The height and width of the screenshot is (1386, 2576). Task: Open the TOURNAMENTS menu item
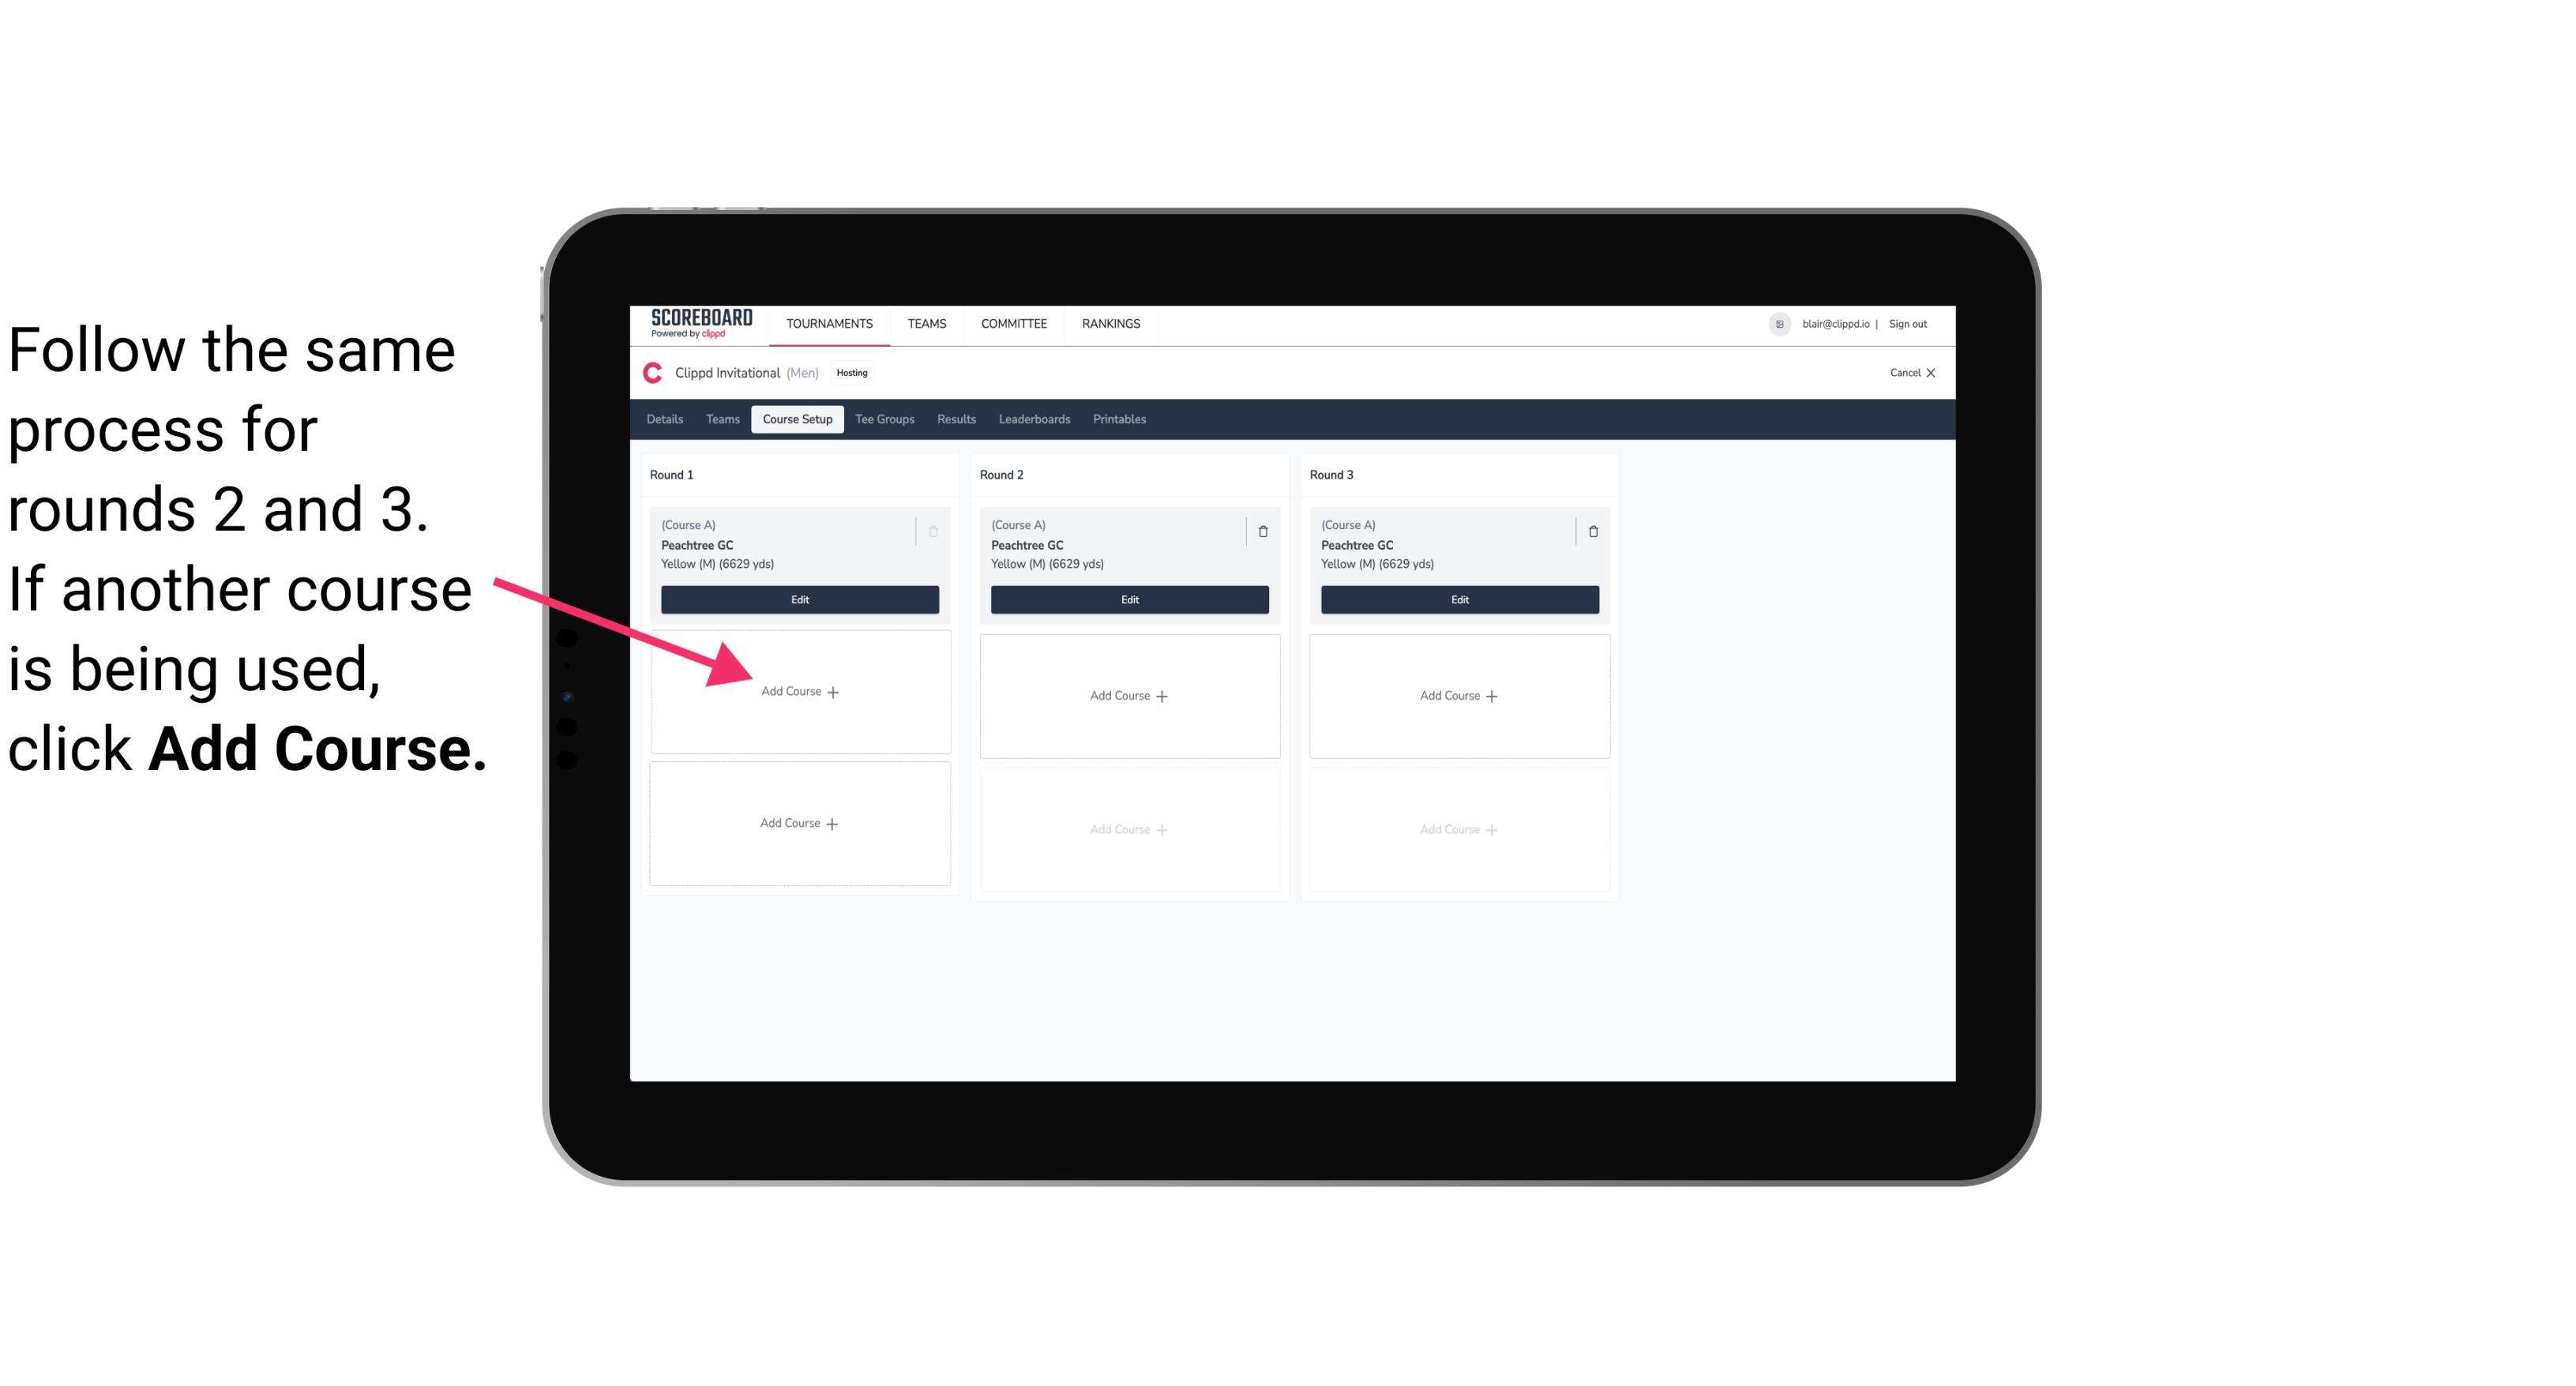(829, 322)
